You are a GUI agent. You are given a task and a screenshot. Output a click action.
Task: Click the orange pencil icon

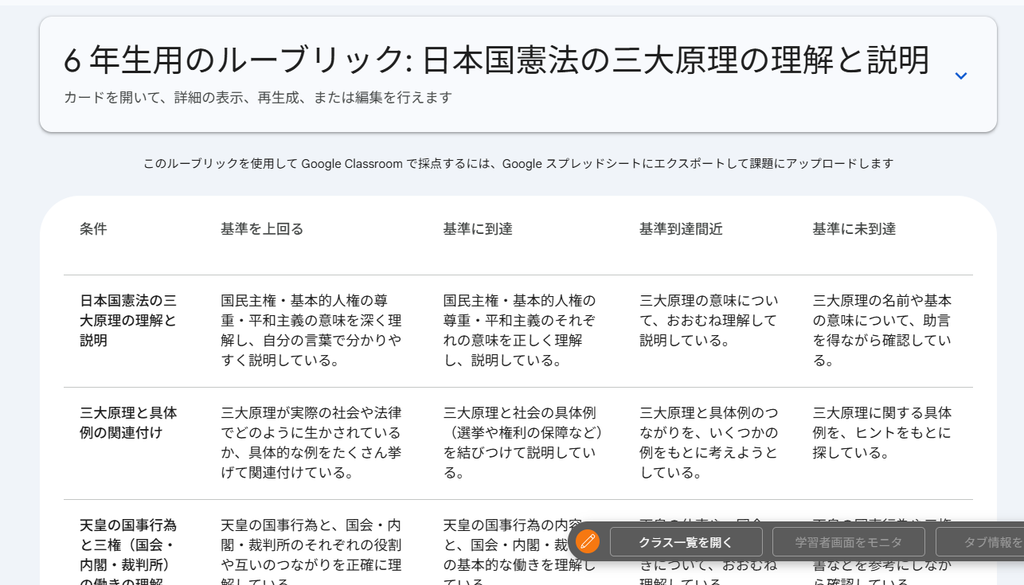coord(587,541)
